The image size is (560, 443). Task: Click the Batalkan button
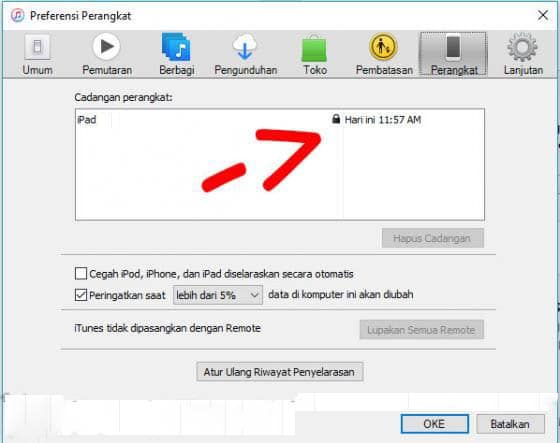(x=510, y=424)
